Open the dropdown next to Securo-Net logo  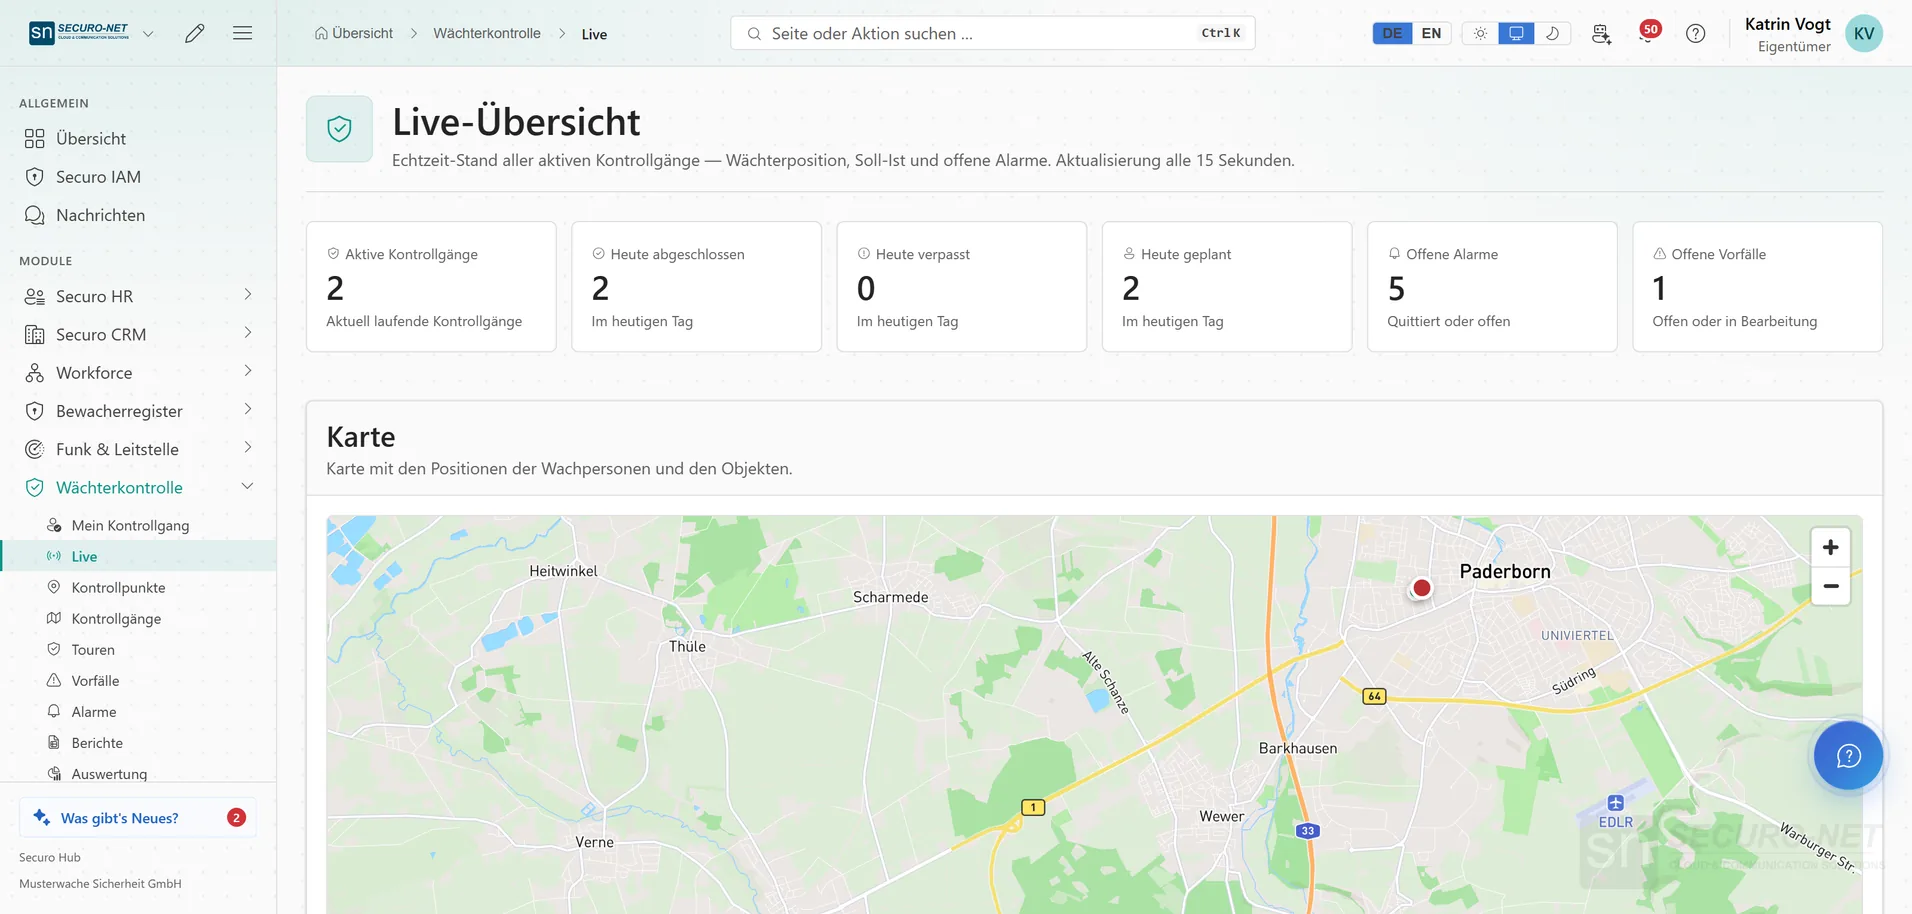pos(148,33)
